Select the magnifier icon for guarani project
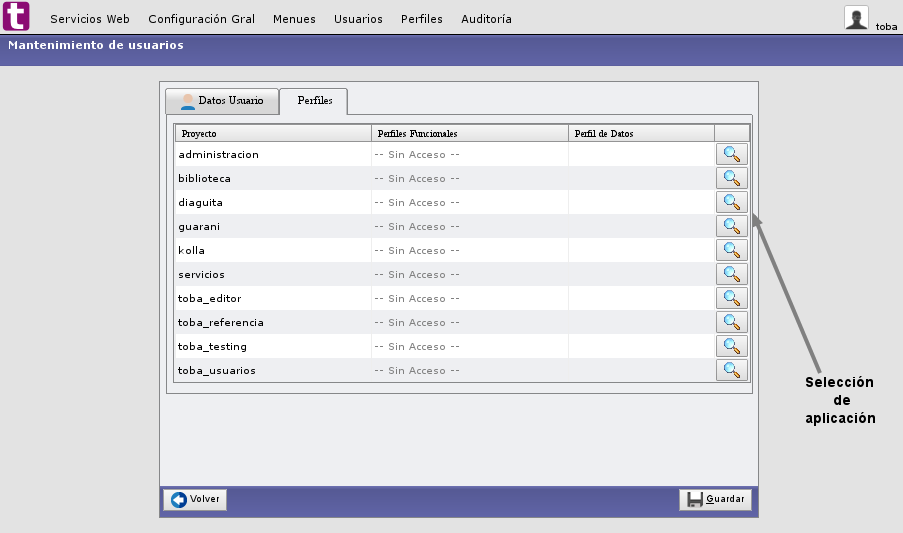The image size is (903, 533). 732,226
